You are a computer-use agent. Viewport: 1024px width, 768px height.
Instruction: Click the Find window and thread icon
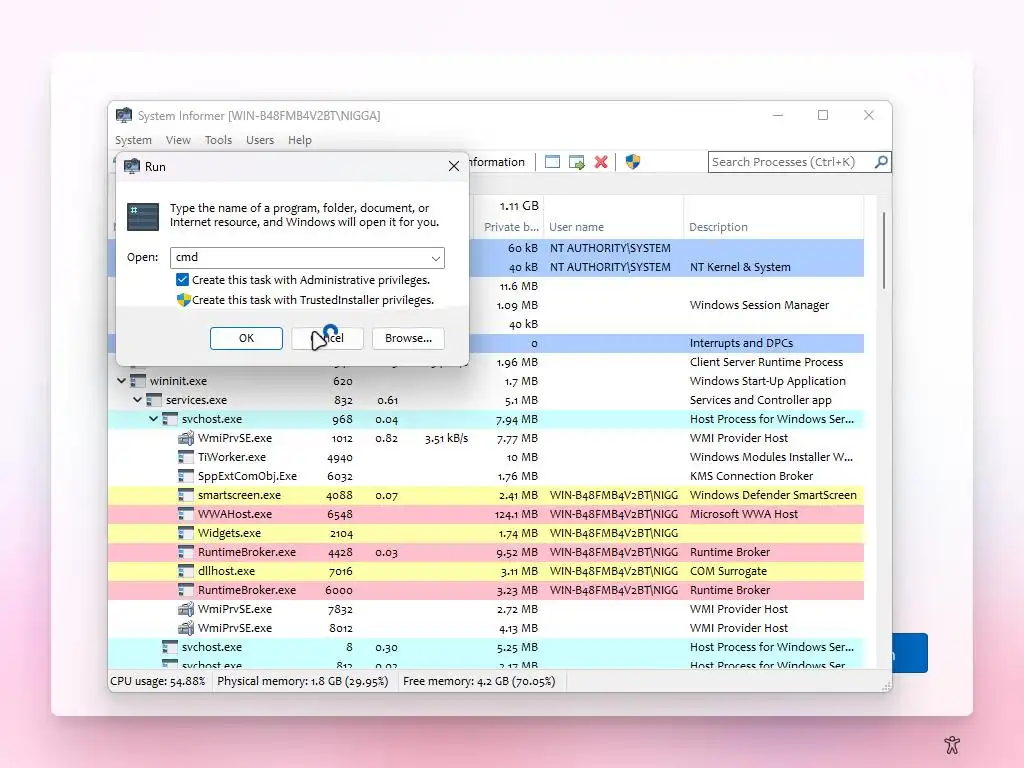(577, 162)
